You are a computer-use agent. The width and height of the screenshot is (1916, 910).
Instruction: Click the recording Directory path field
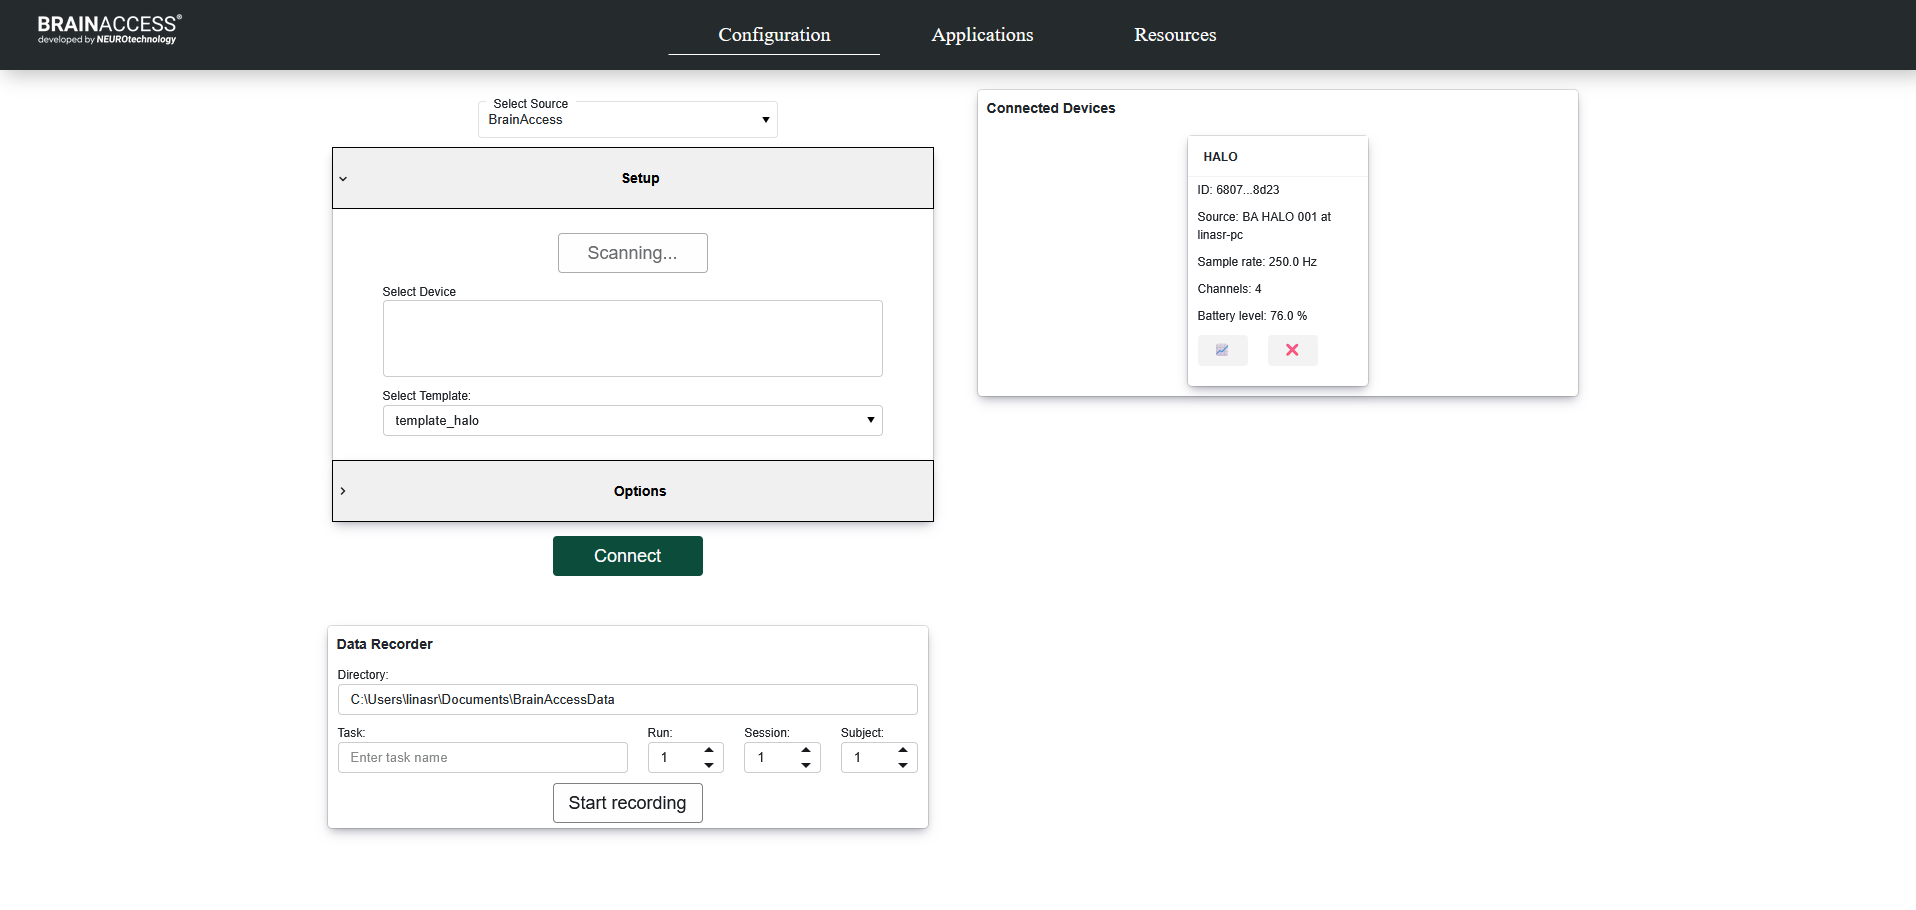[627, 700]
